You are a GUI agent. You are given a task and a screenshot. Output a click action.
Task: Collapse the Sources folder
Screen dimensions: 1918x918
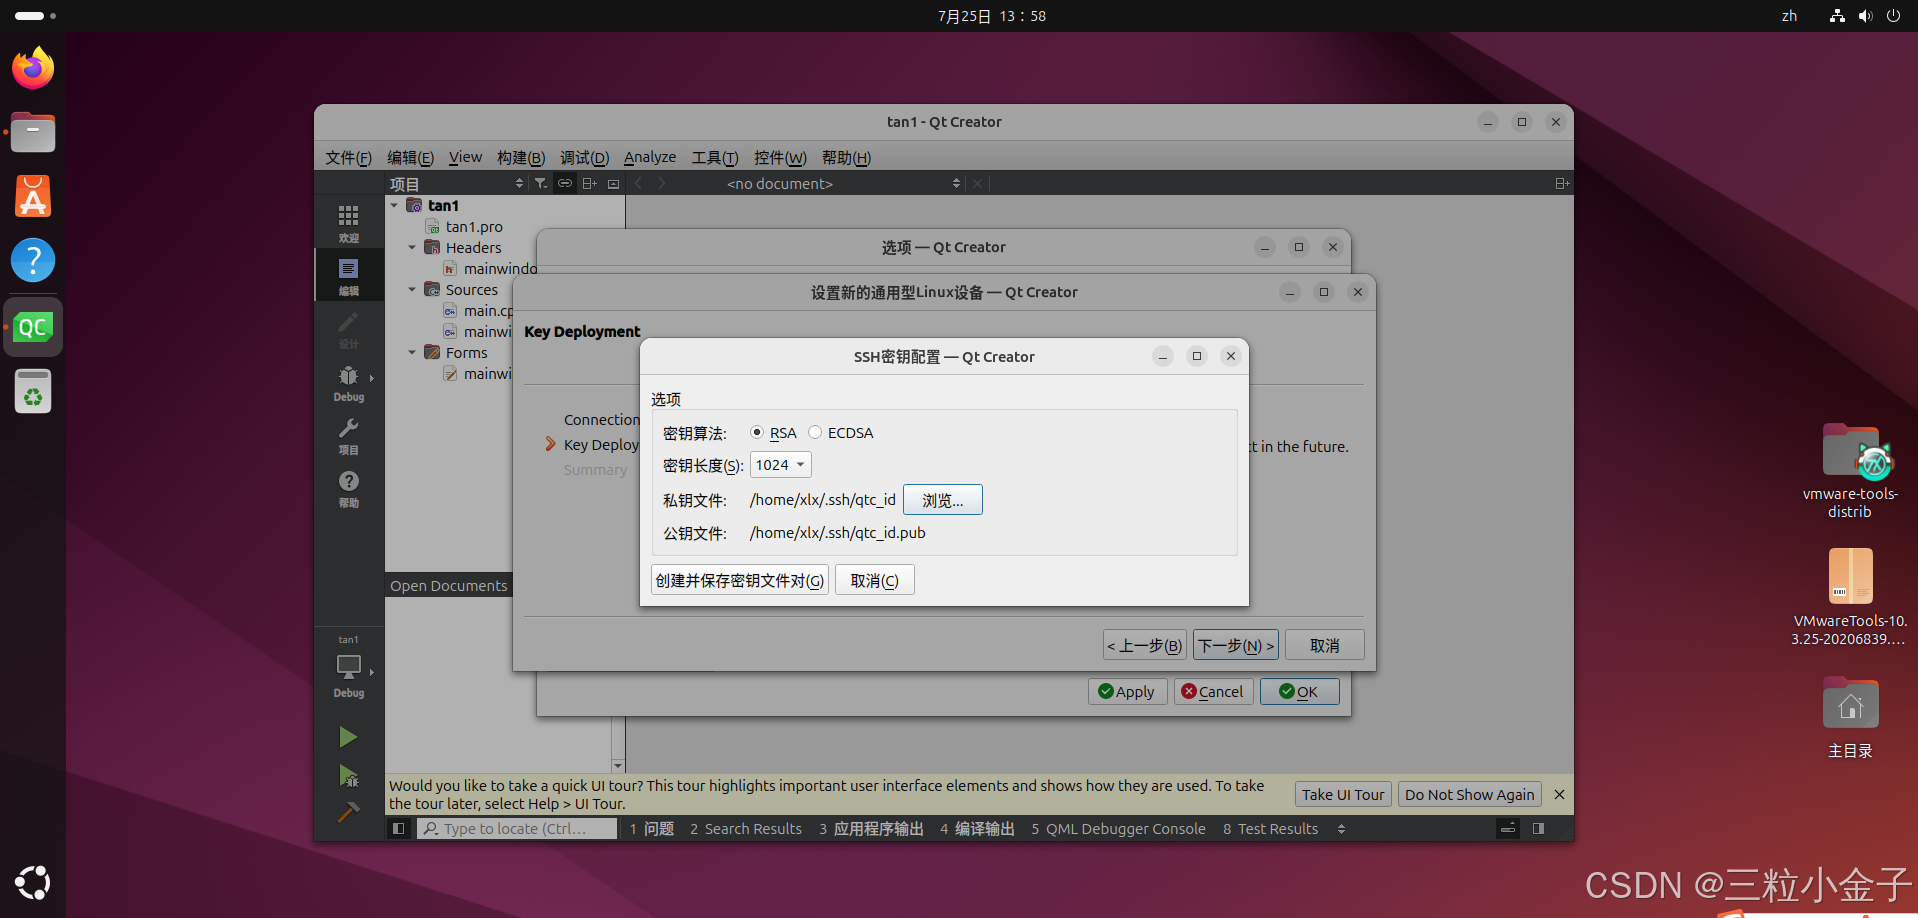pos(412,289)
